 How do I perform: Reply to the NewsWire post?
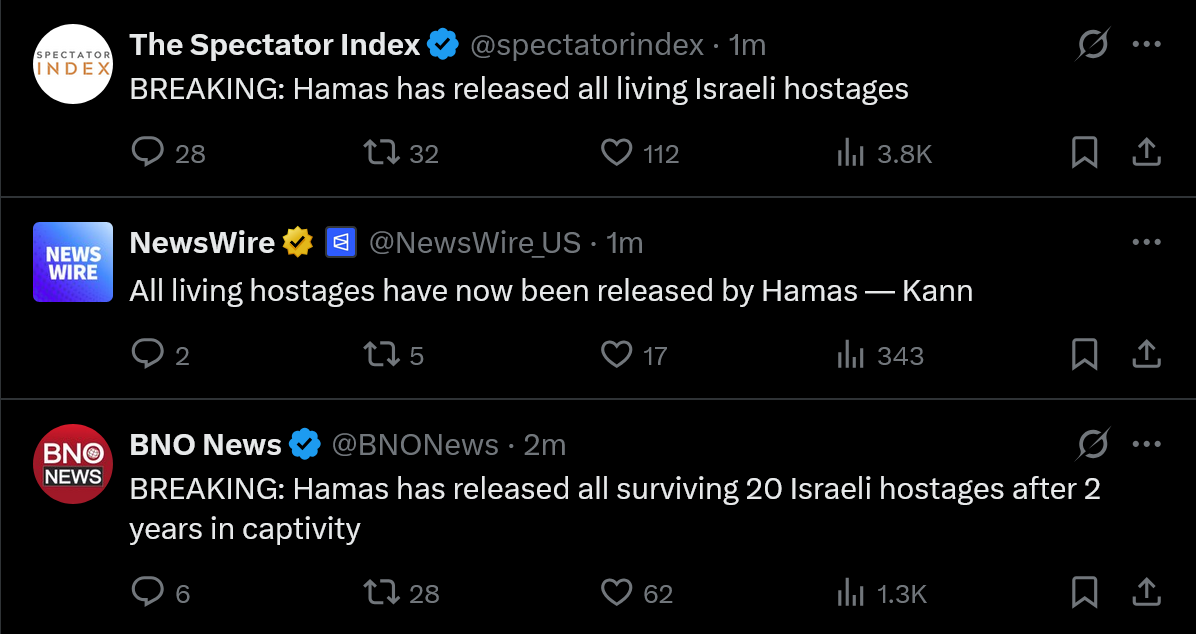click(x=148, y=355)
